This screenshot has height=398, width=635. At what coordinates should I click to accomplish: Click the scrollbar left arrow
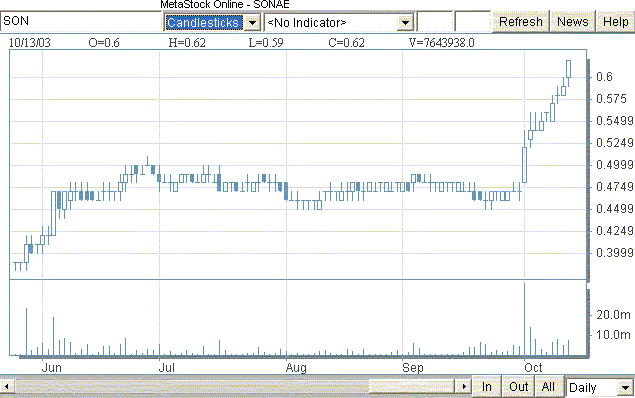click(6, 387)
